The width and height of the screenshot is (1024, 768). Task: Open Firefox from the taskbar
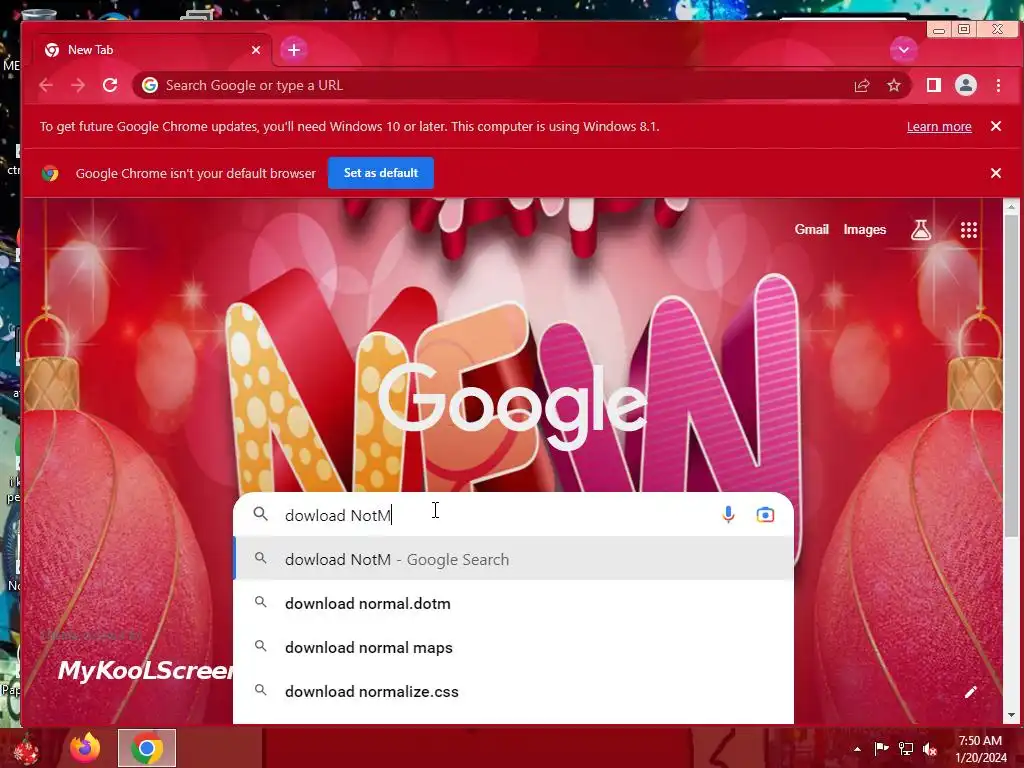[85, 748]
